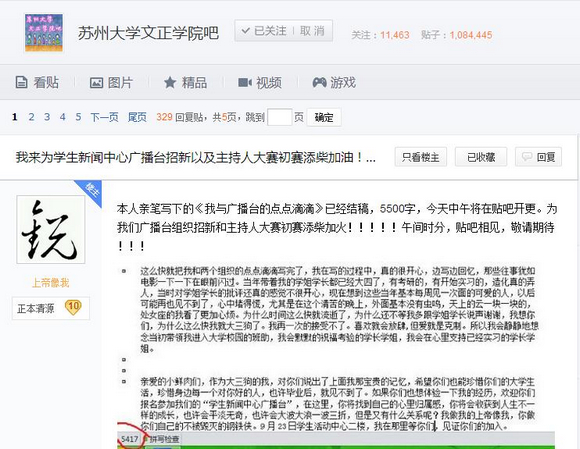Click the 游戏 gamepad icon
580x449 pixels.
pos(319,82)
